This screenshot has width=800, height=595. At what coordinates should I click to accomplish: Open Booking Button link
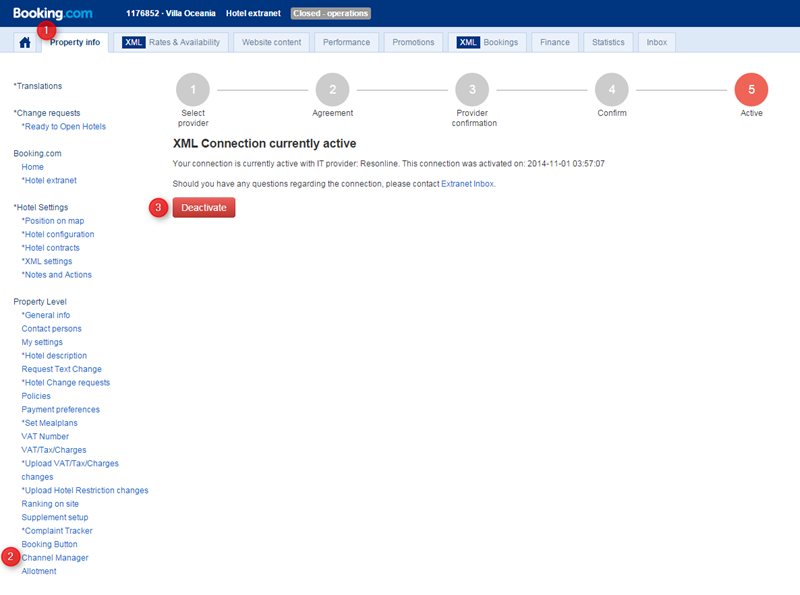coord(49,544)
